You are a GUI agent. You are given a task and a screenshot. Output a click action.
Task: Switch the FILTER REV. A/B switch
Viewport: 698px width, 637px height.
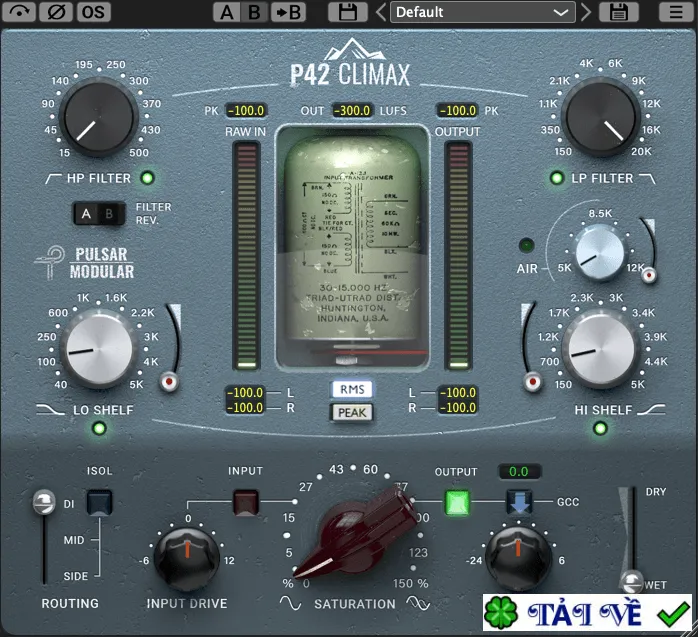pos(99,214)
